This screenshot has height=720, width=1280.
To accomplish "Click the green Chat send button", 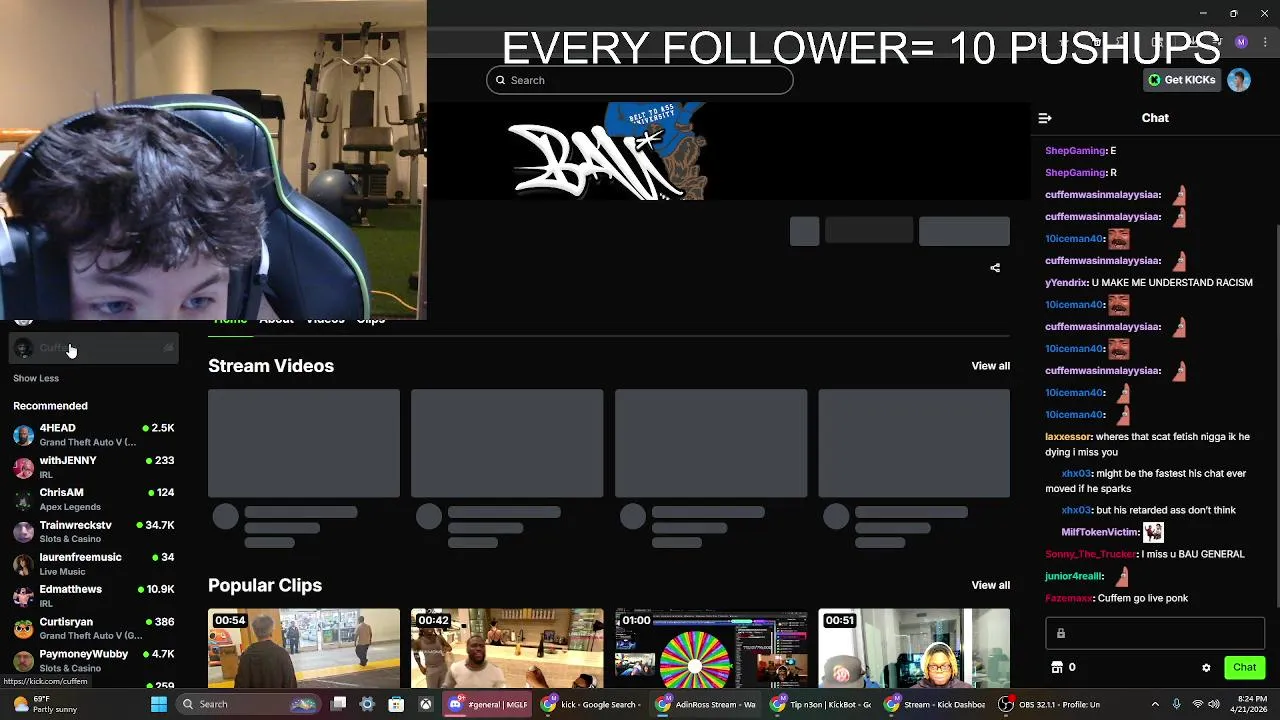I will click(x=1244, y=667).
